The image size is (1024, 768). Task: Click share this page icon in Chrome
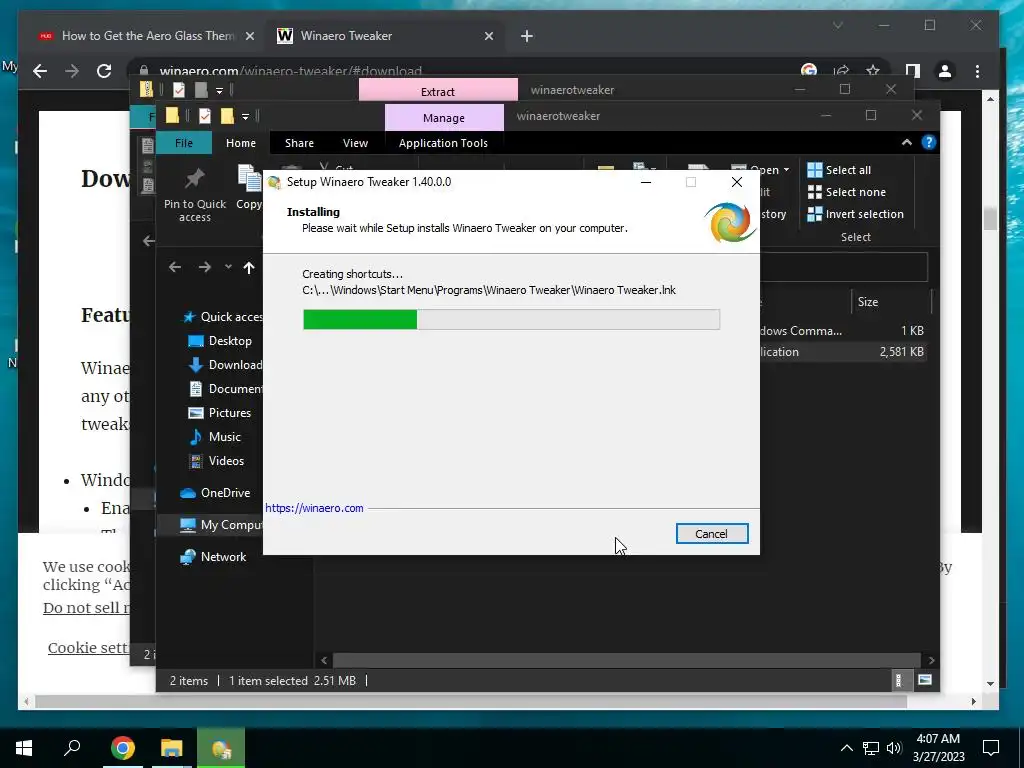(841, 71)
